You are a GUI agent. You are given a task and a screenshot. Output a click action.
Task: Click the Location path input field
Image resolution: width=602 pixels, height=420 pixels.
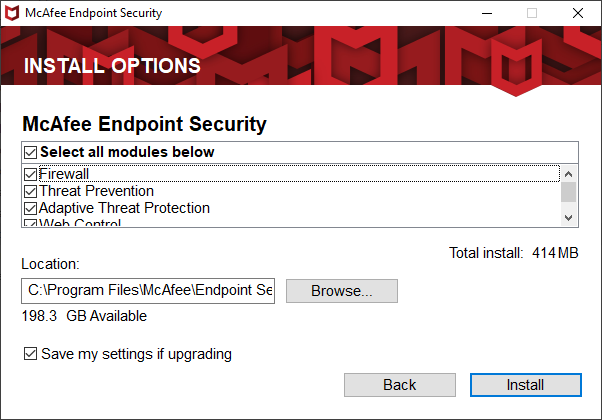[x=148, y=291]
